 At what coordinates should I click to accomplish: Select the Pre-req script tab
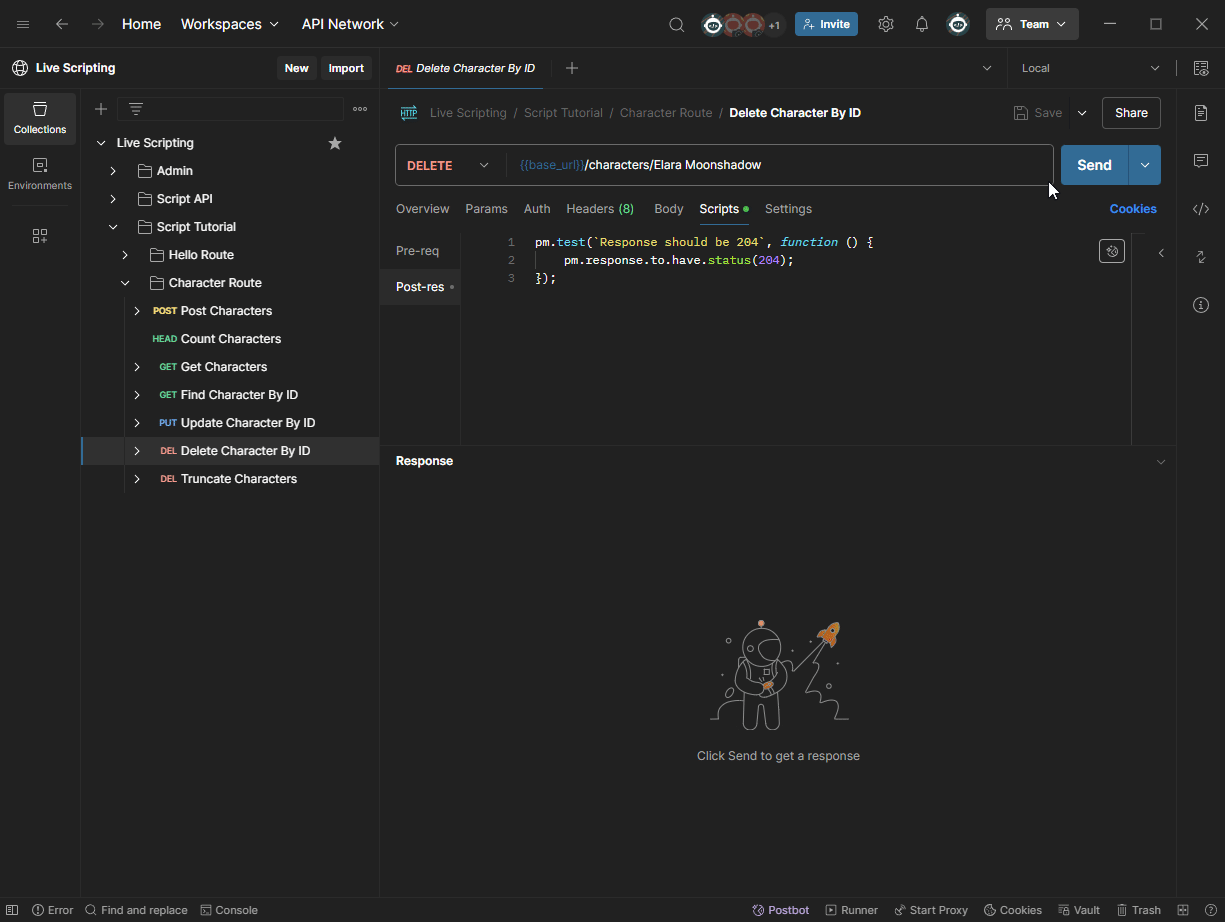[418, 251]
